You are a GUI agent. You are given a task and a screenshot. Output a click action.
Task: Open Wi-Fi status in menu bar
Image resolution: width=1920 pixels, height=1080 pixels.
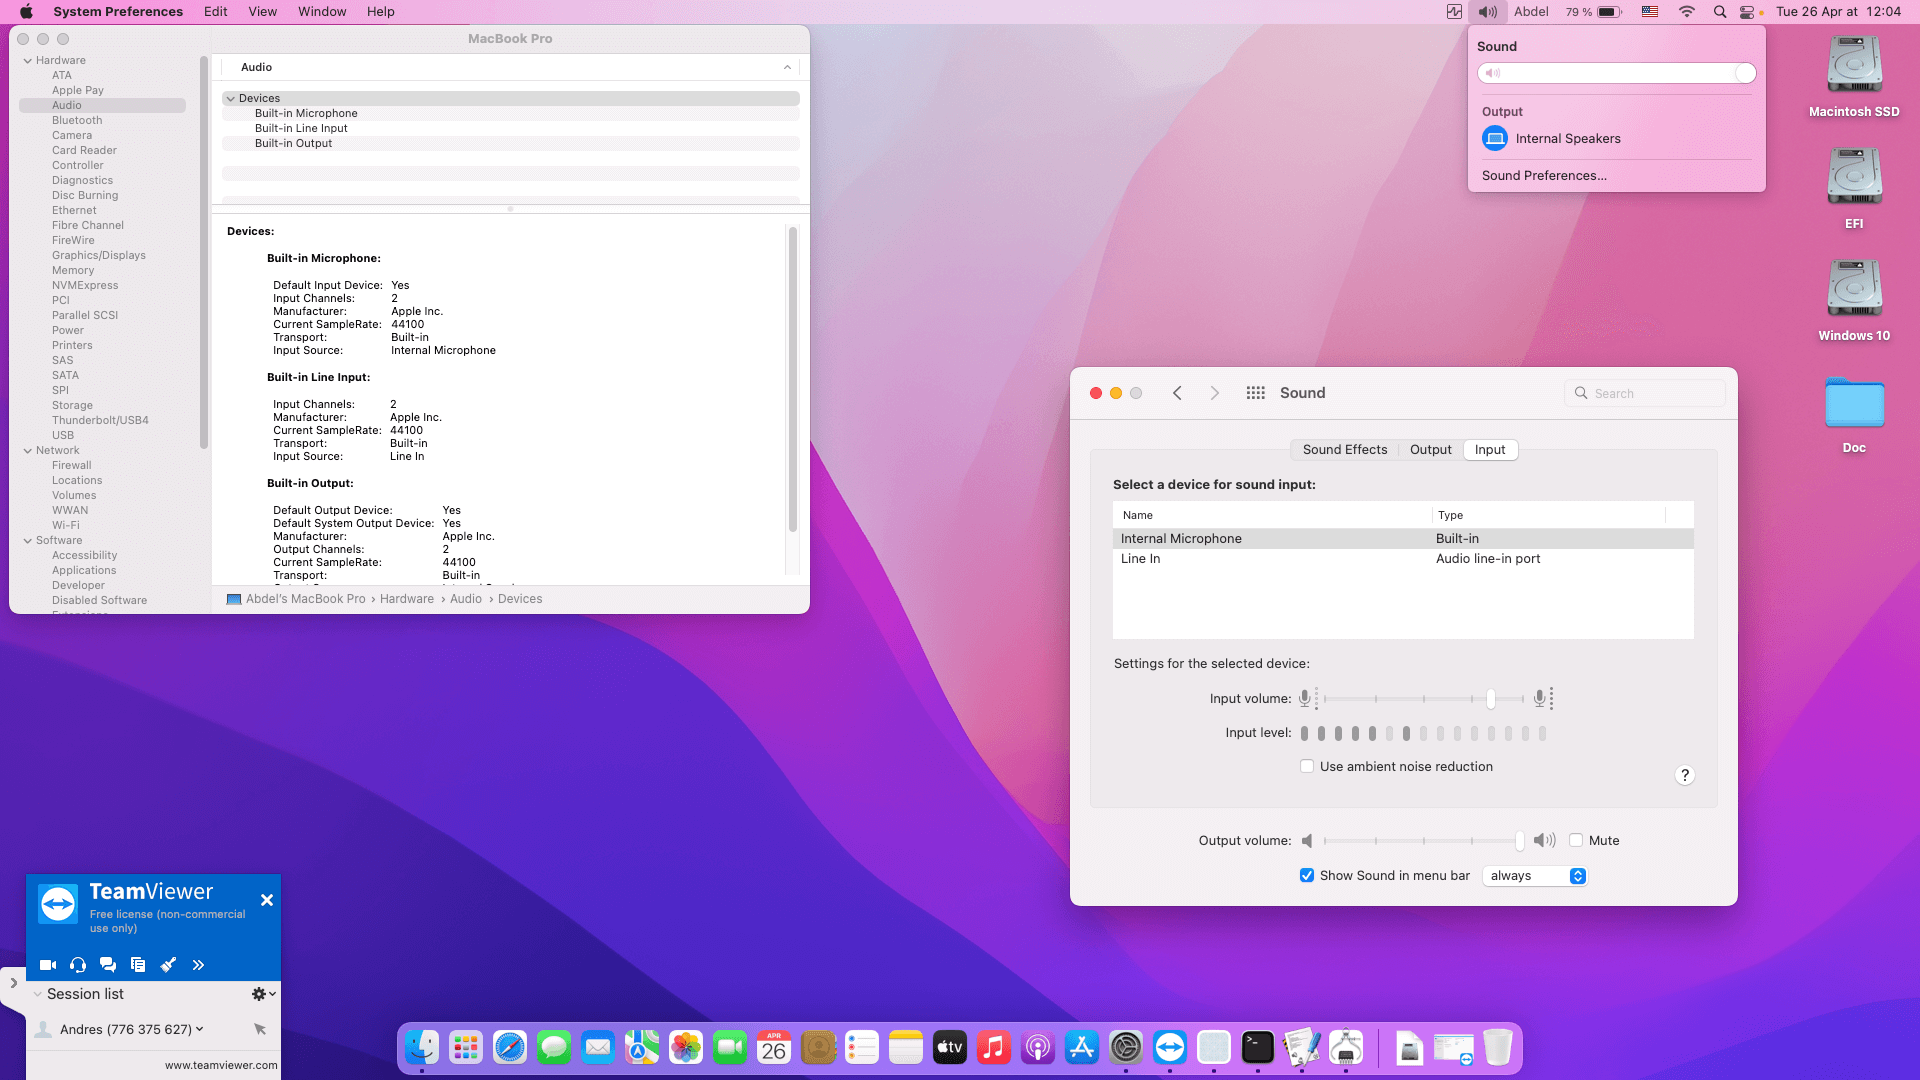(1687, 12)
